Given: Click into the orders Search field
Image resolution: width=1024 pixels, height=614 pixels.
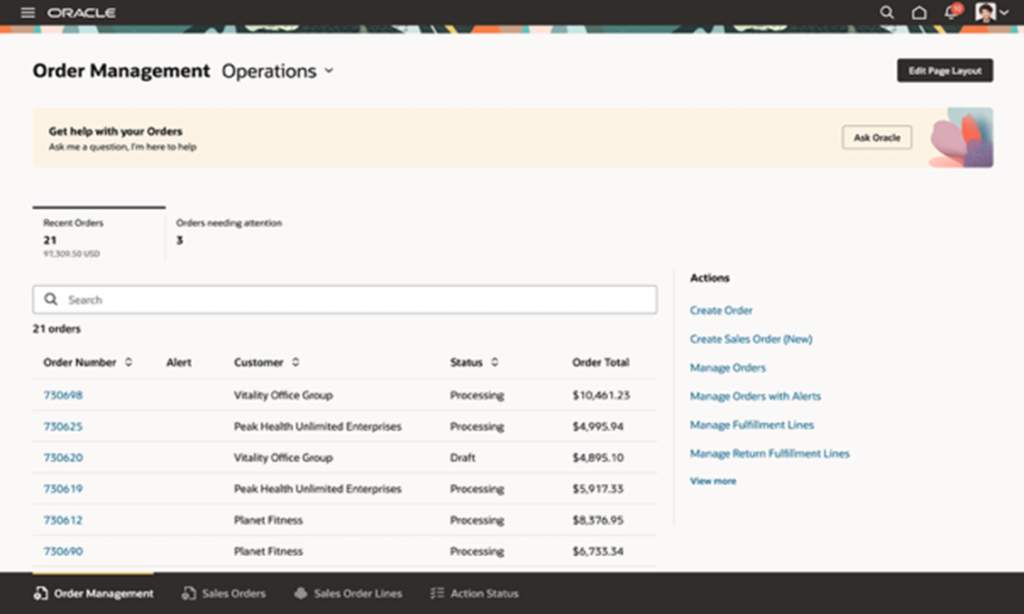Looking at the screenshot, I should point(345,299).
